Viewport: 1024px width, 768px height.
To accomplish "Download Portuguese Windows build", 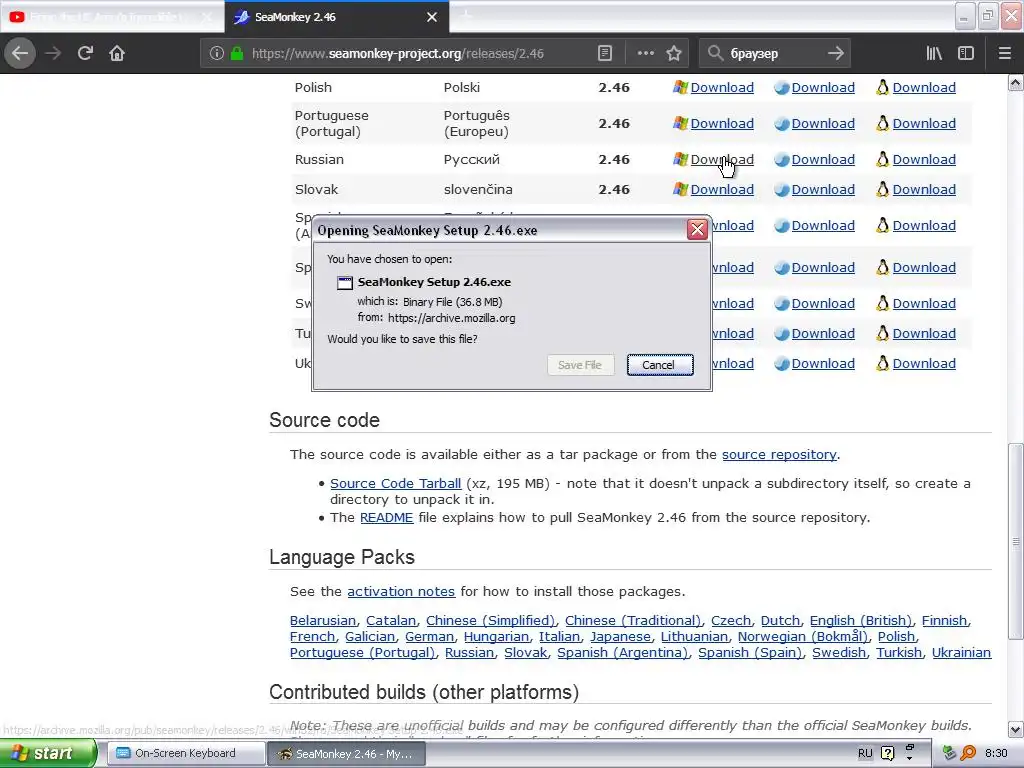I will [722, 123].
